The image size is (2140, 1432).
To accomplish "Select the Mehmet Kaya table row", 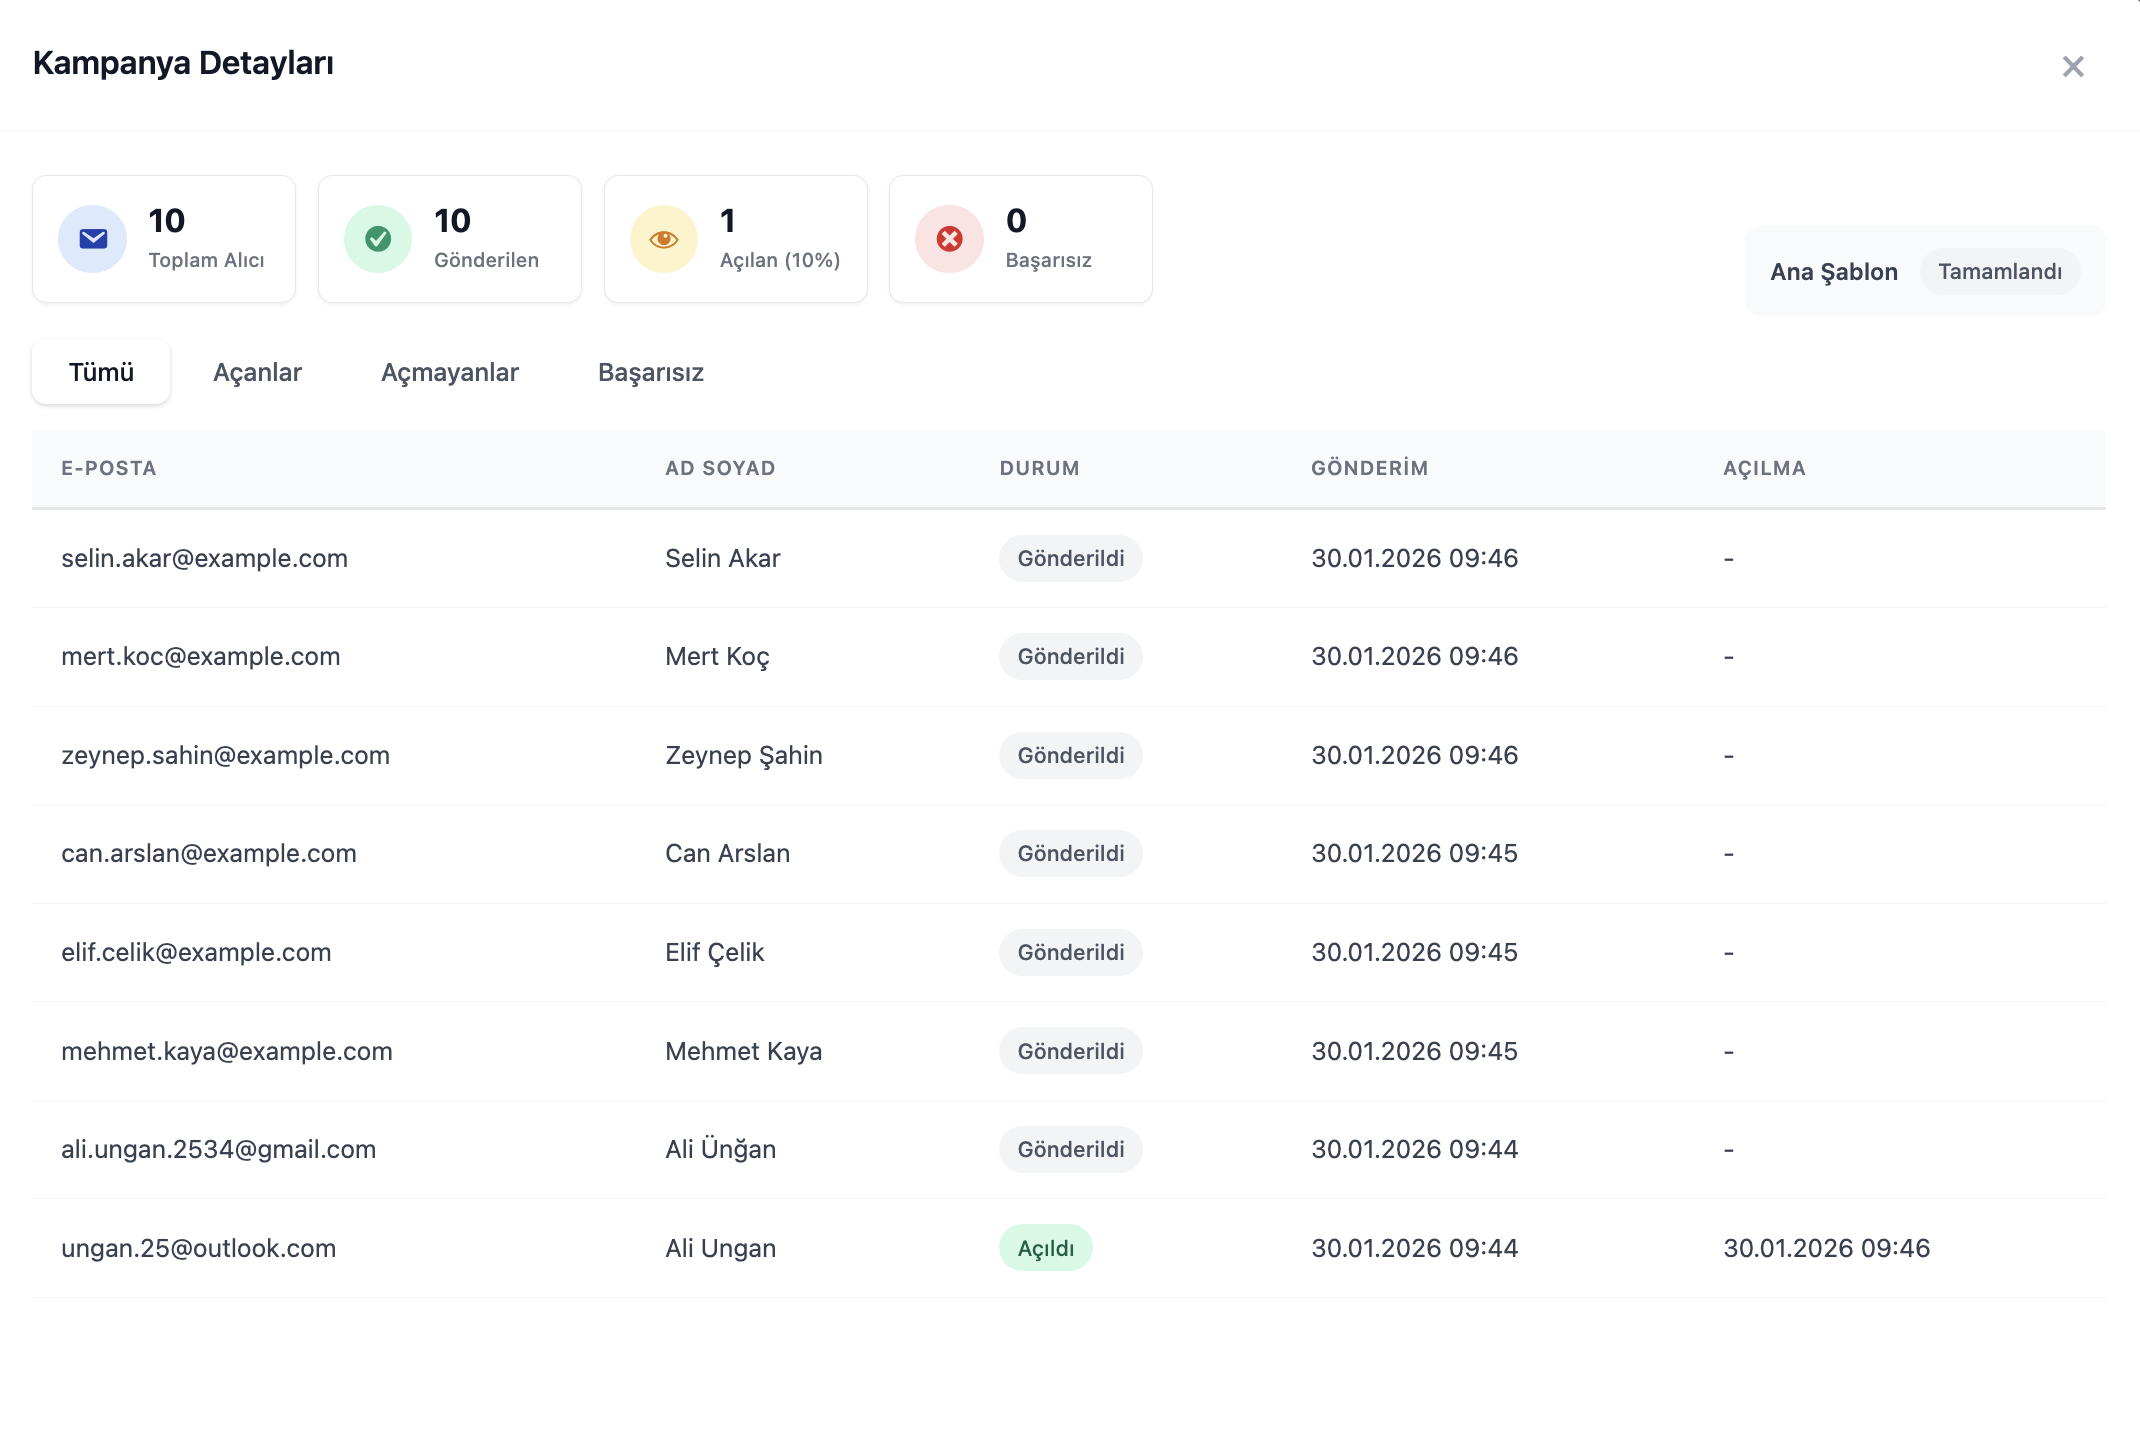I will click(743, 1051).
